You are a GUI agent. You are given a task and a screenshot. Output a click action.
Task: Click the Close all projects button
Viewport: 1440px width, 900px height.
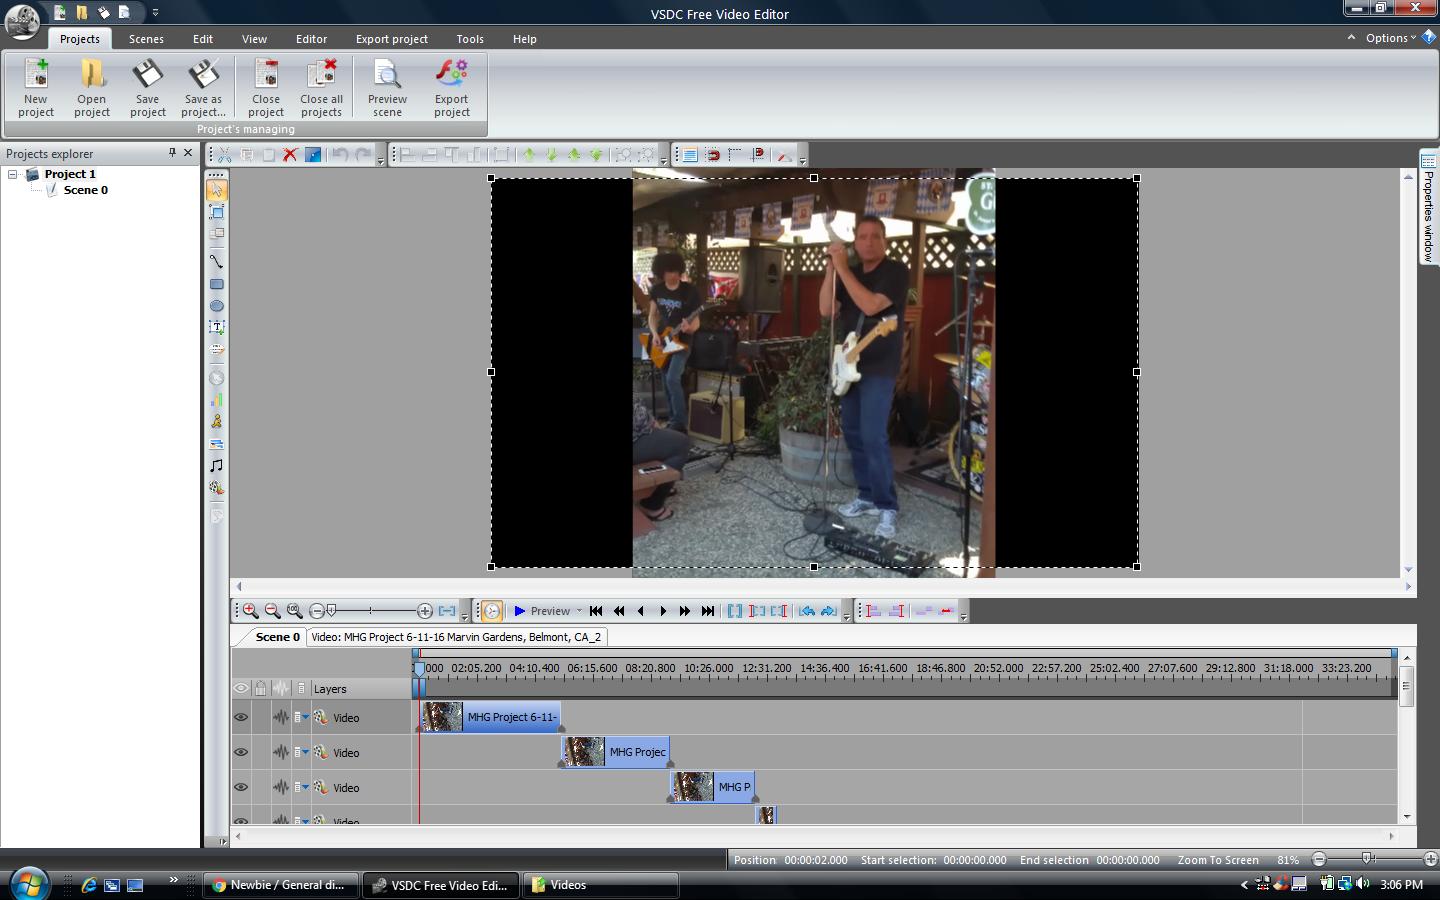321,87
